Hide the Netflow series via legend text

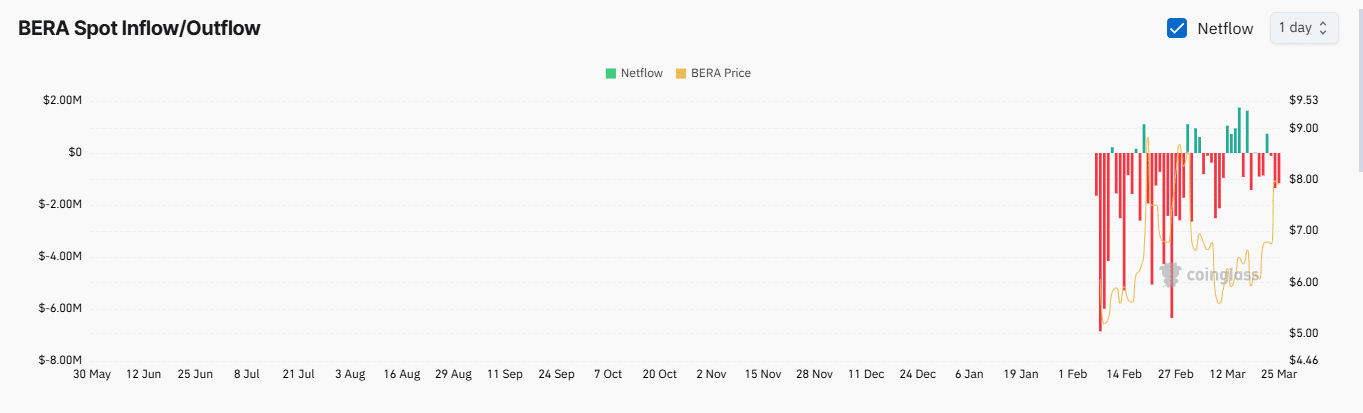(x=641, y=73)
